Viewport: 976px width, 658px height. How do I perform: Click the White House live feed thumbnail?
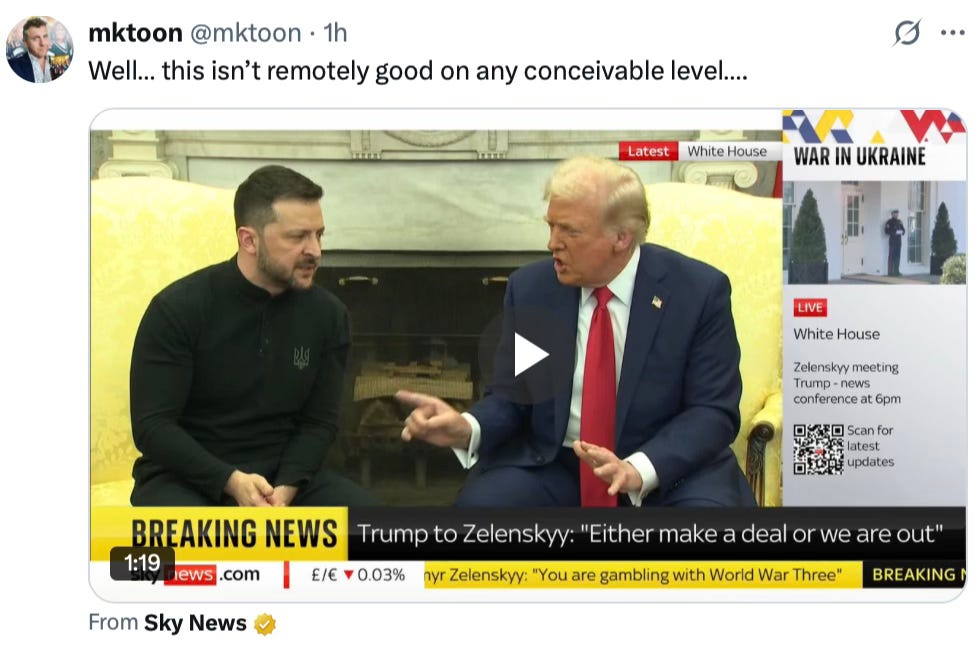874,232
